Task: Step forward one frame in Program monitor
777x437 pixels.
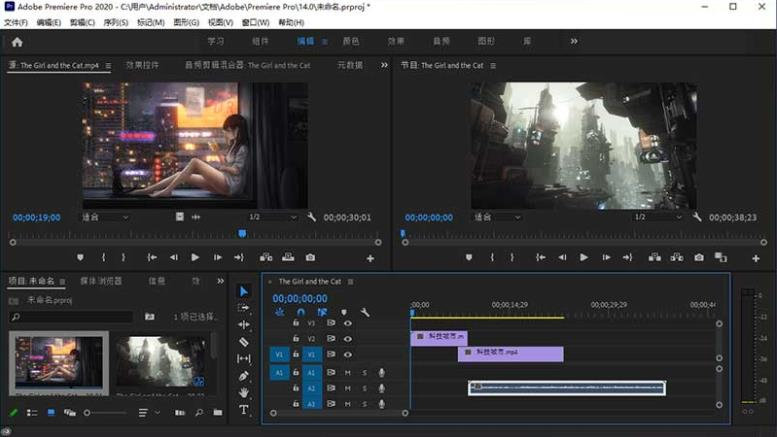Action: (606, 257)
